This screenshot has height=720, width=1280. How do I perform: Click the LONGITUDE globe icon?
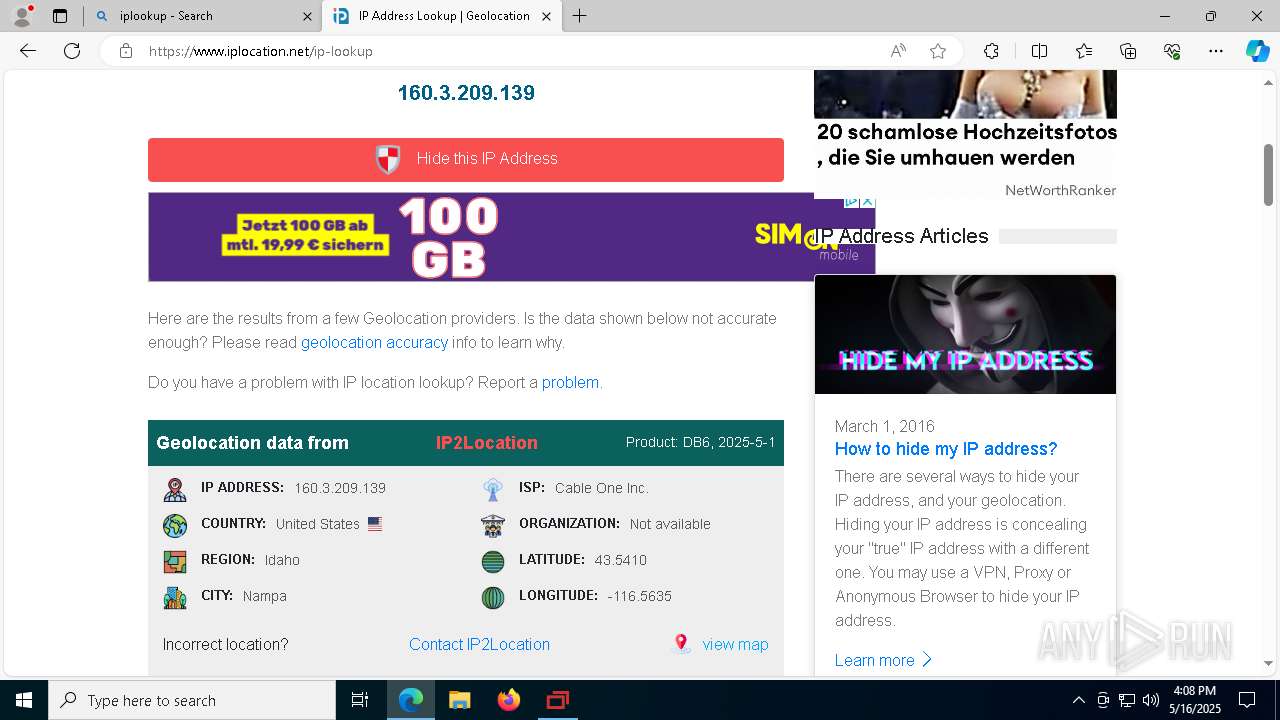493,597
